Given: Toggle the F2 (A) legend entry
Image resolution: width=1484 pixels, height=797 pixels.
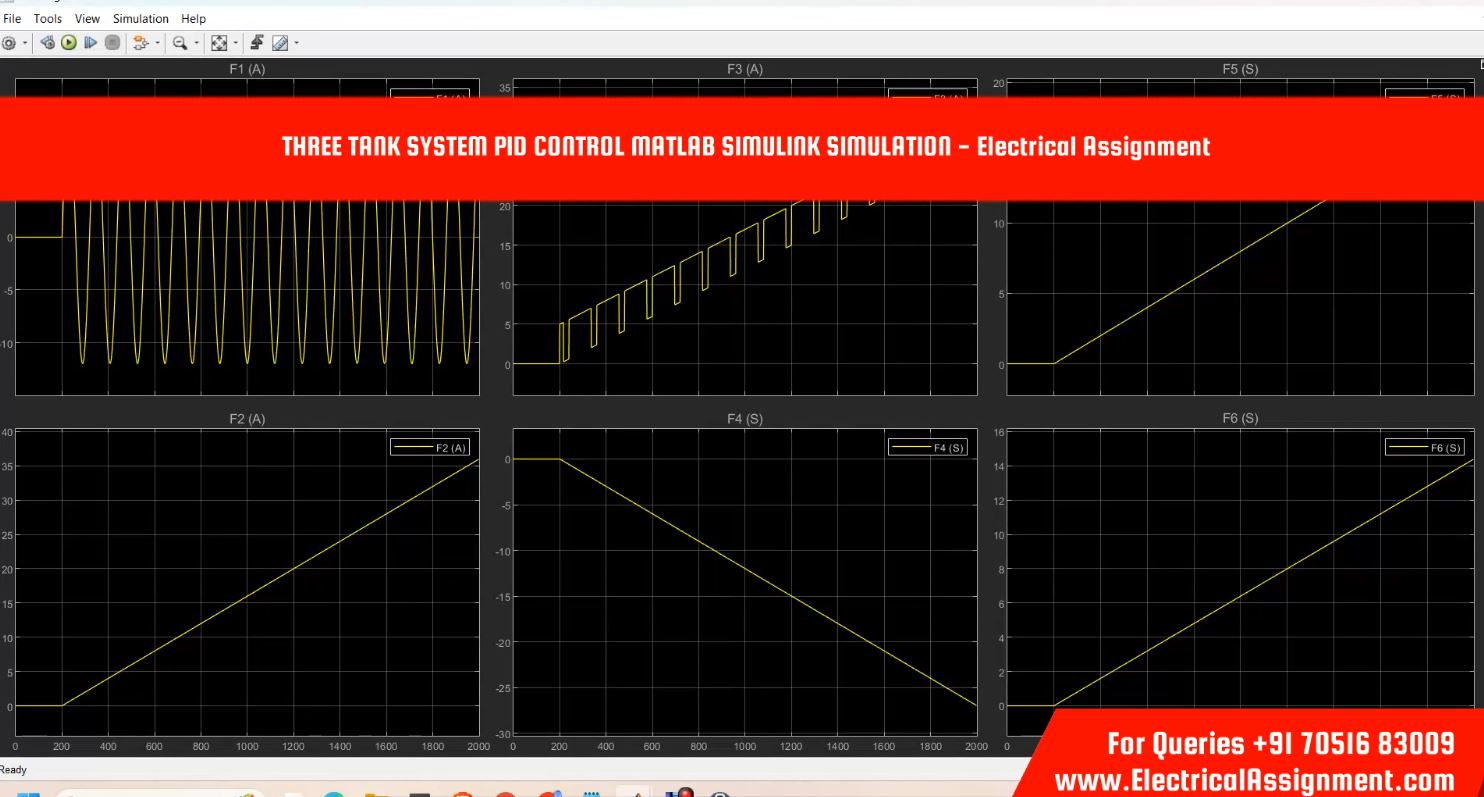Looking at the screenshot, I should click(430, 448).
